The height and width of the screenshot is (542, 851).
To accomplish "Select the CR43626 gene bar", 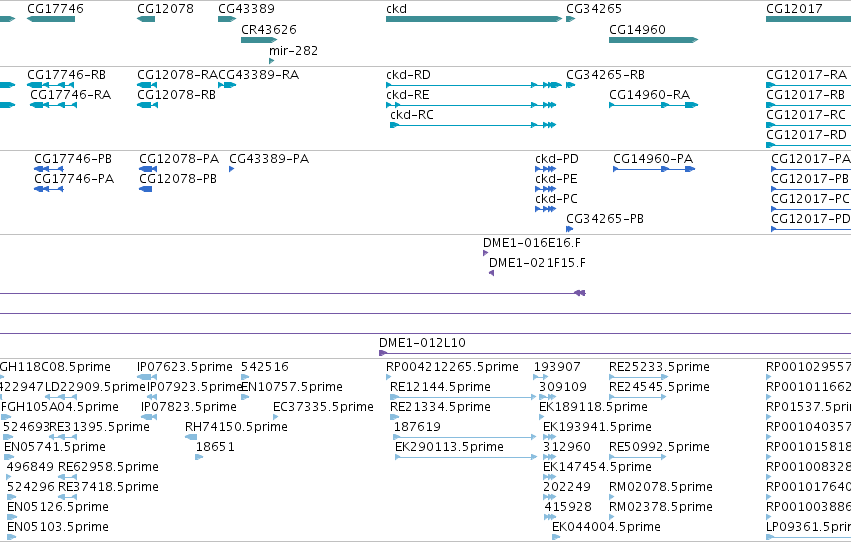I will [259, 40].
